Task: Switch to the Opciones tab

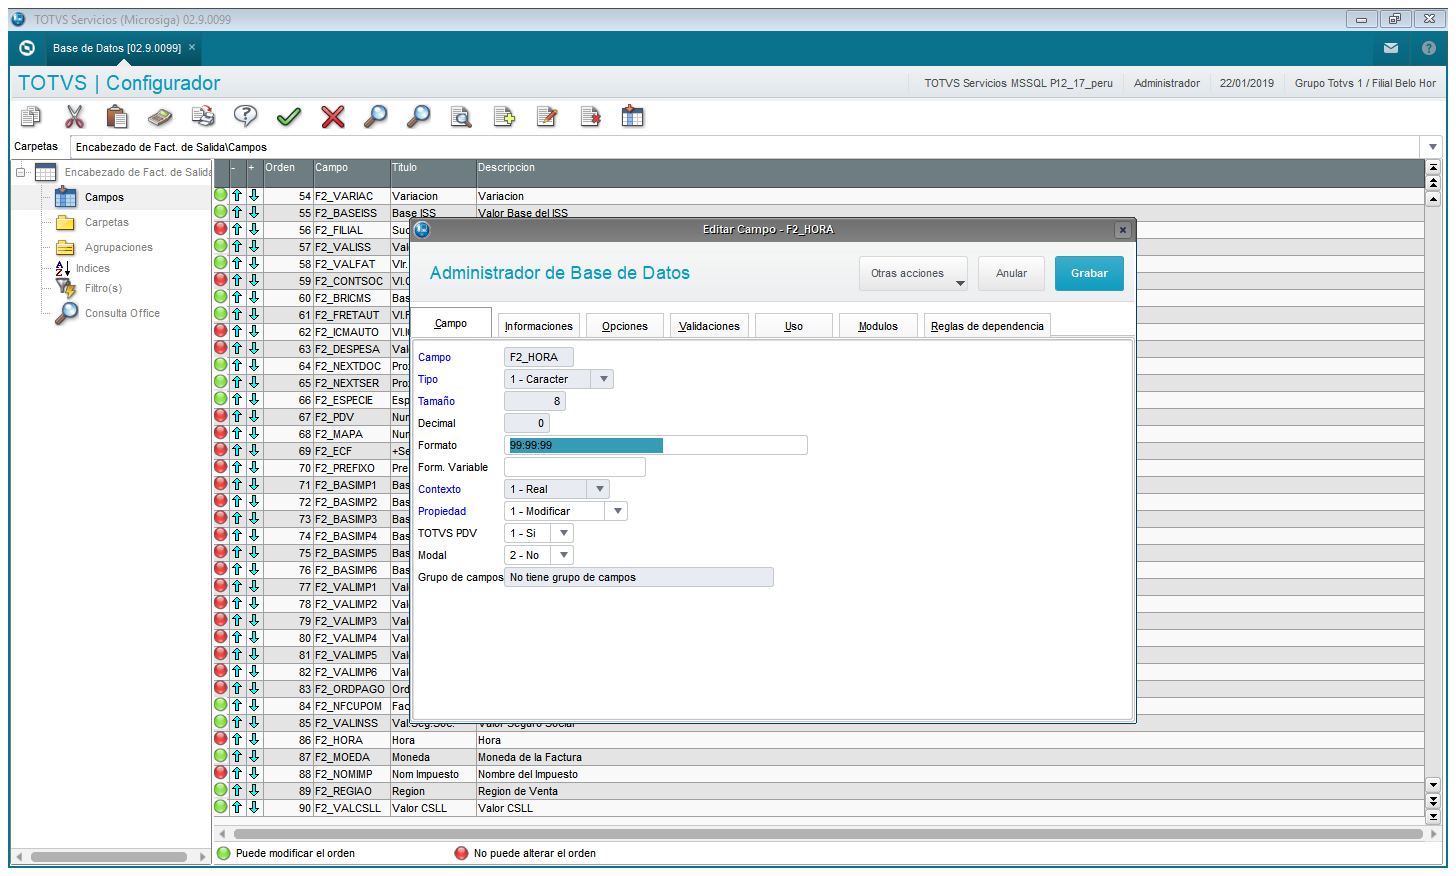Action: tap(625, 326)
